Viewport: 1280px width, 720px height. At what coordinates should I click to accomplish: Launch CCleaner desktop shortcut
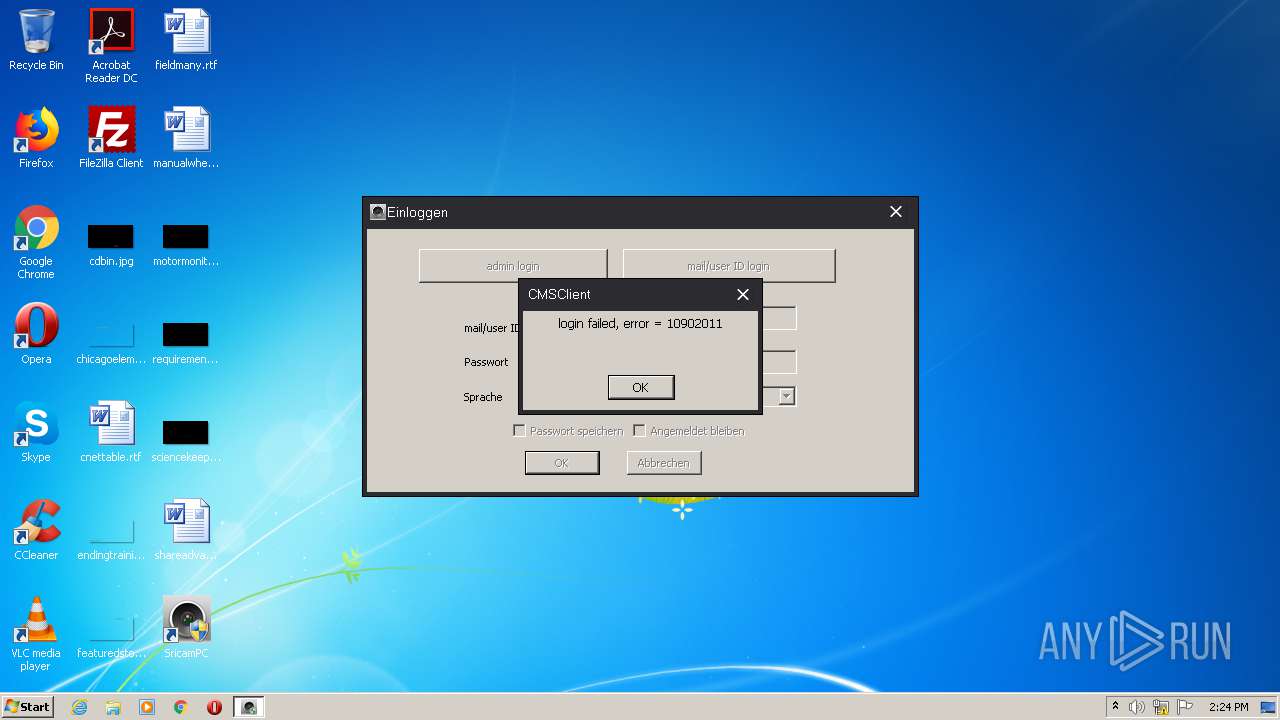(36, 530)
